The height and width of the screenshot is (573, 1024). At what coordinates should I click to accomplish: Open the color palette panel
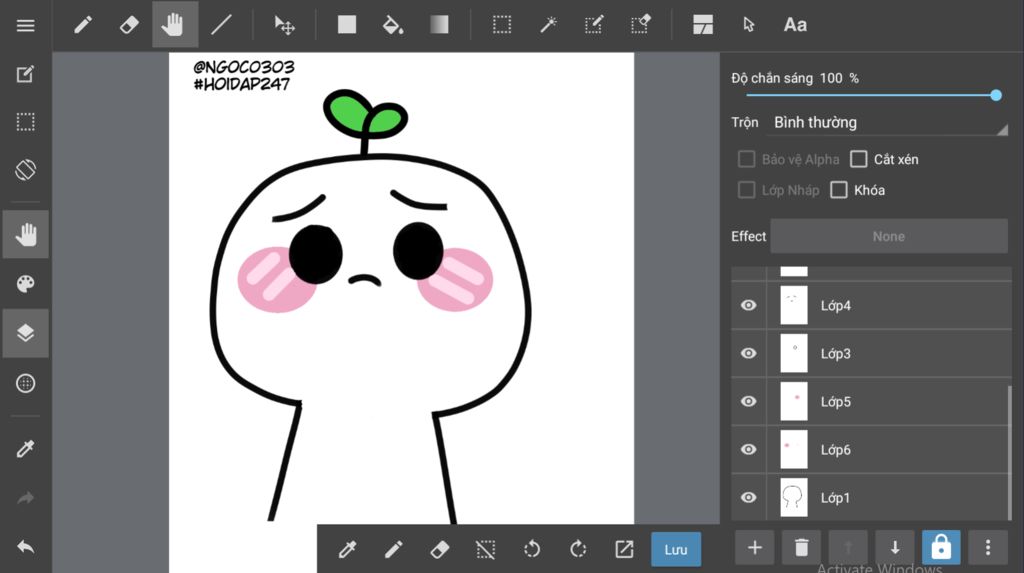(x=25, y=284)
